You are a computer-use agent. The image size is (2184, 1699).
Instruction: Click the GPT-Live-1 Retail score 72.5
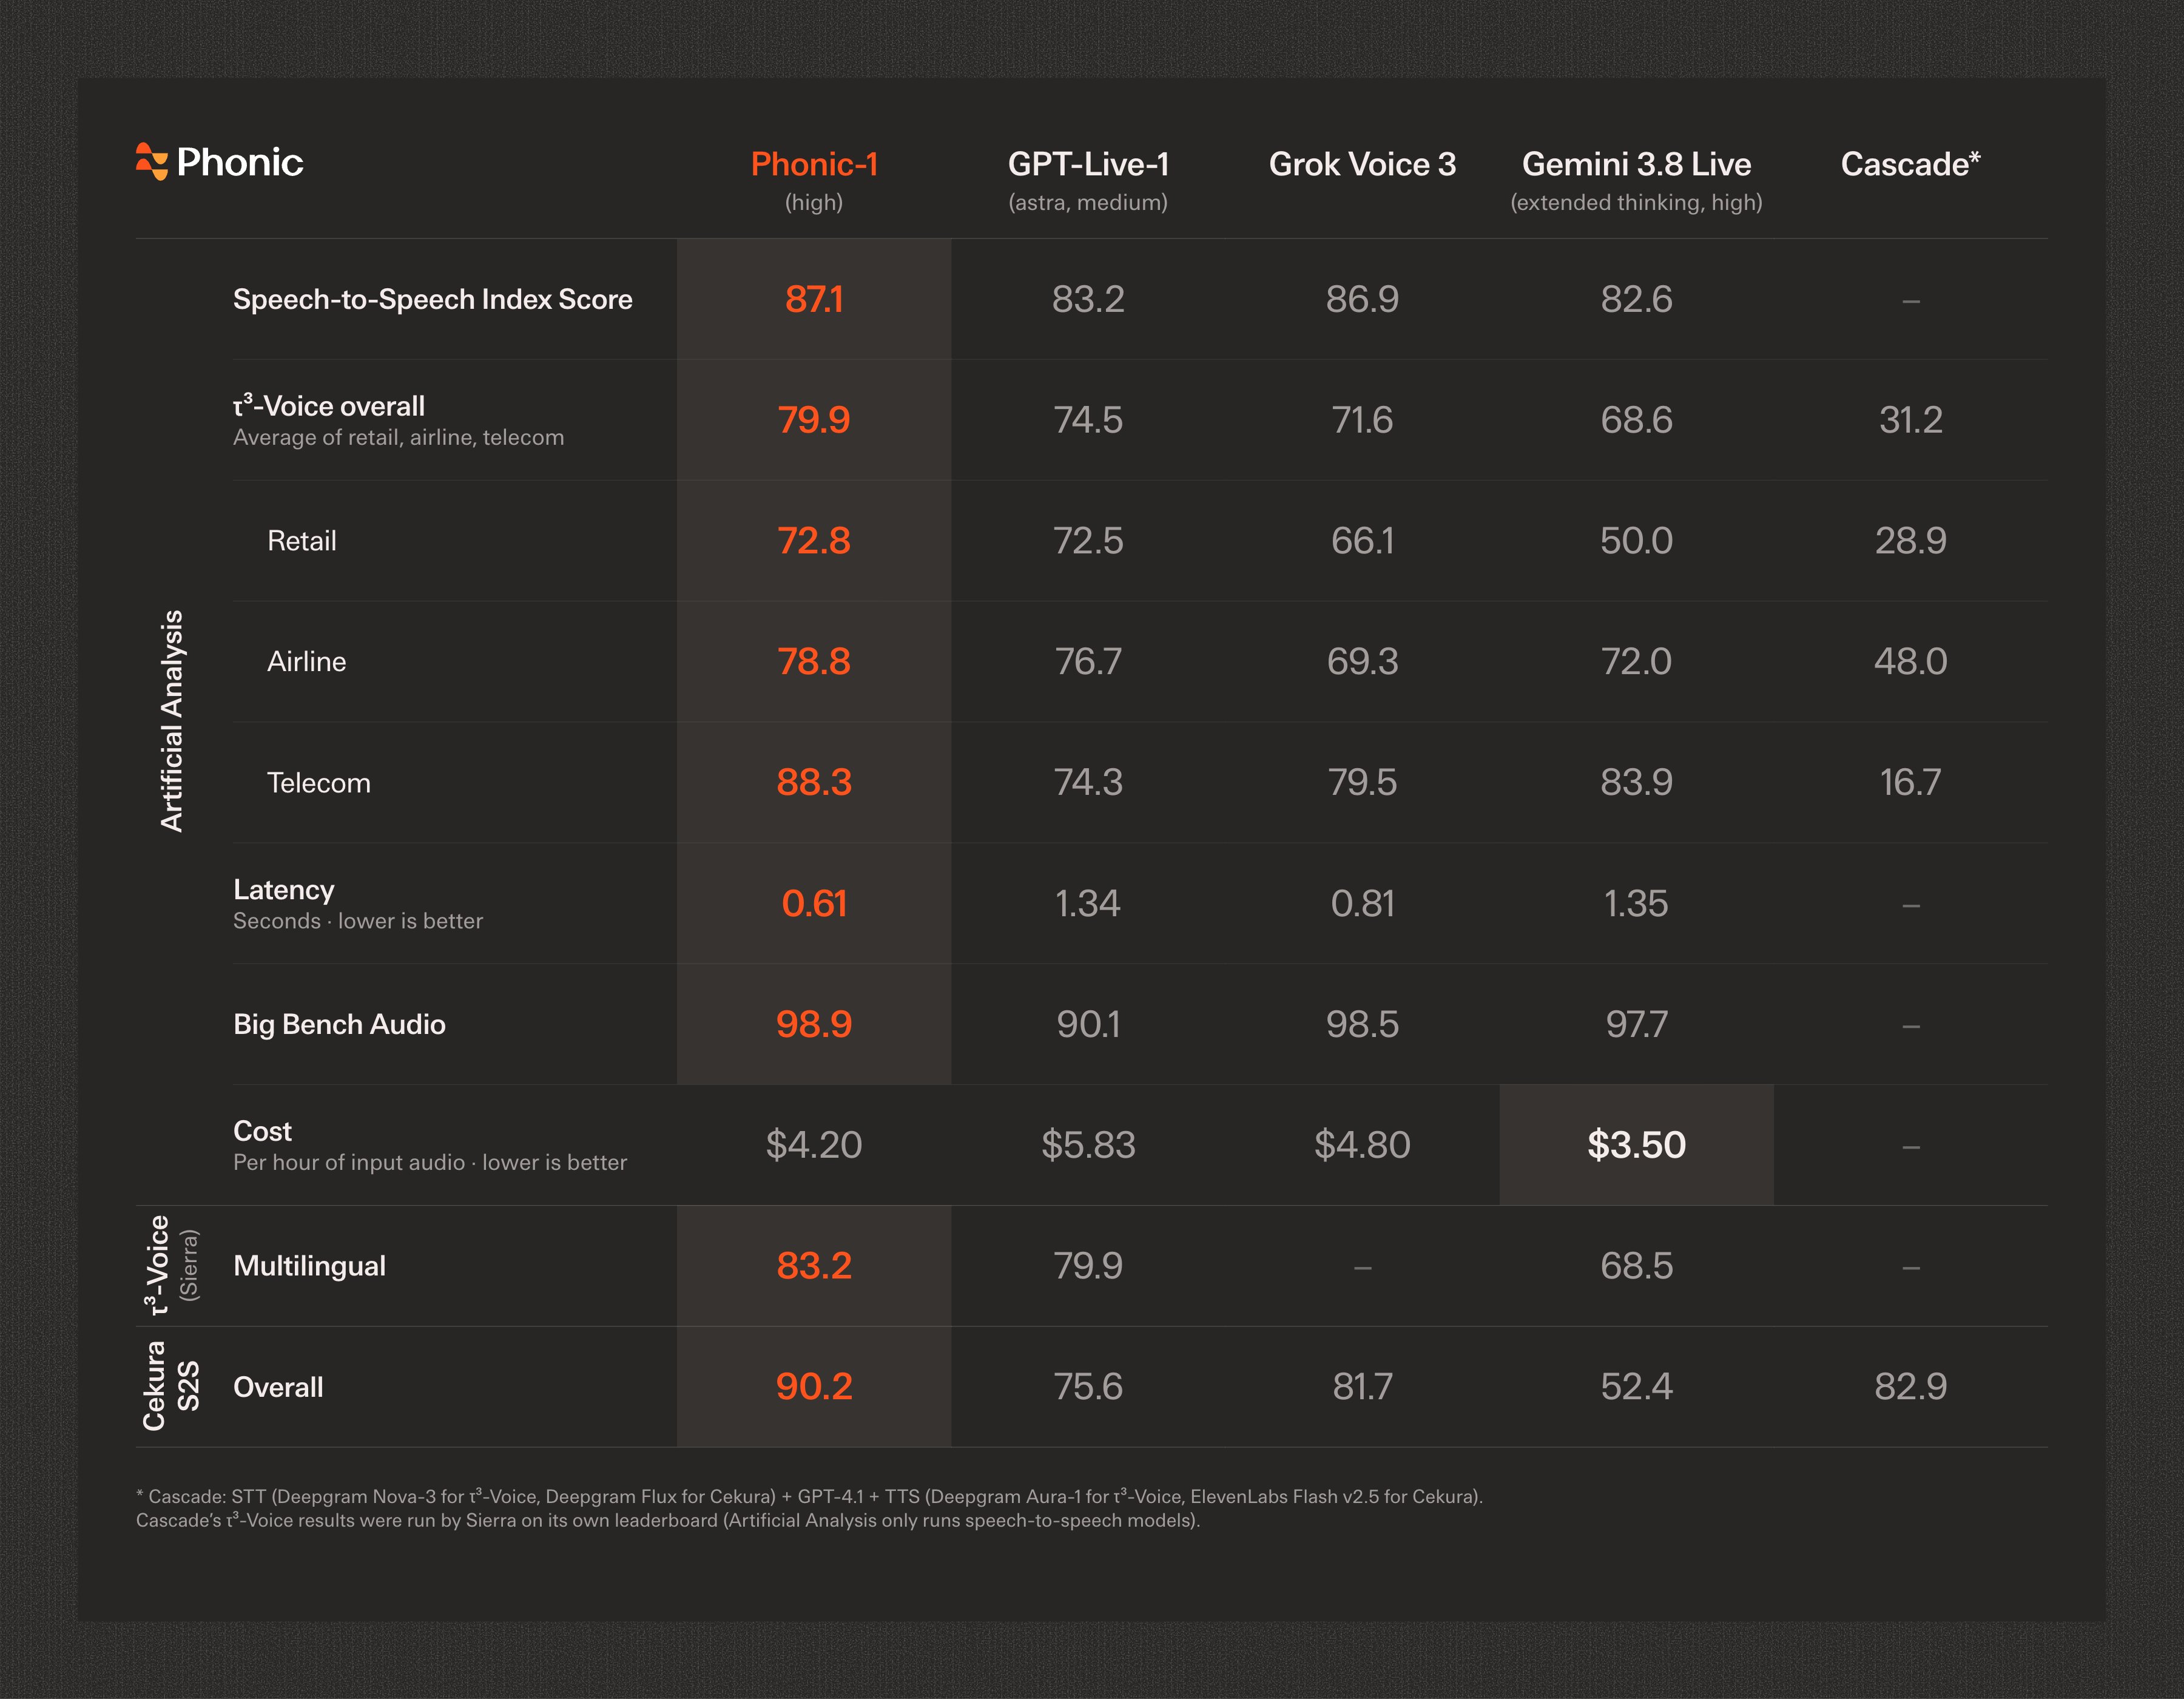1088,541
